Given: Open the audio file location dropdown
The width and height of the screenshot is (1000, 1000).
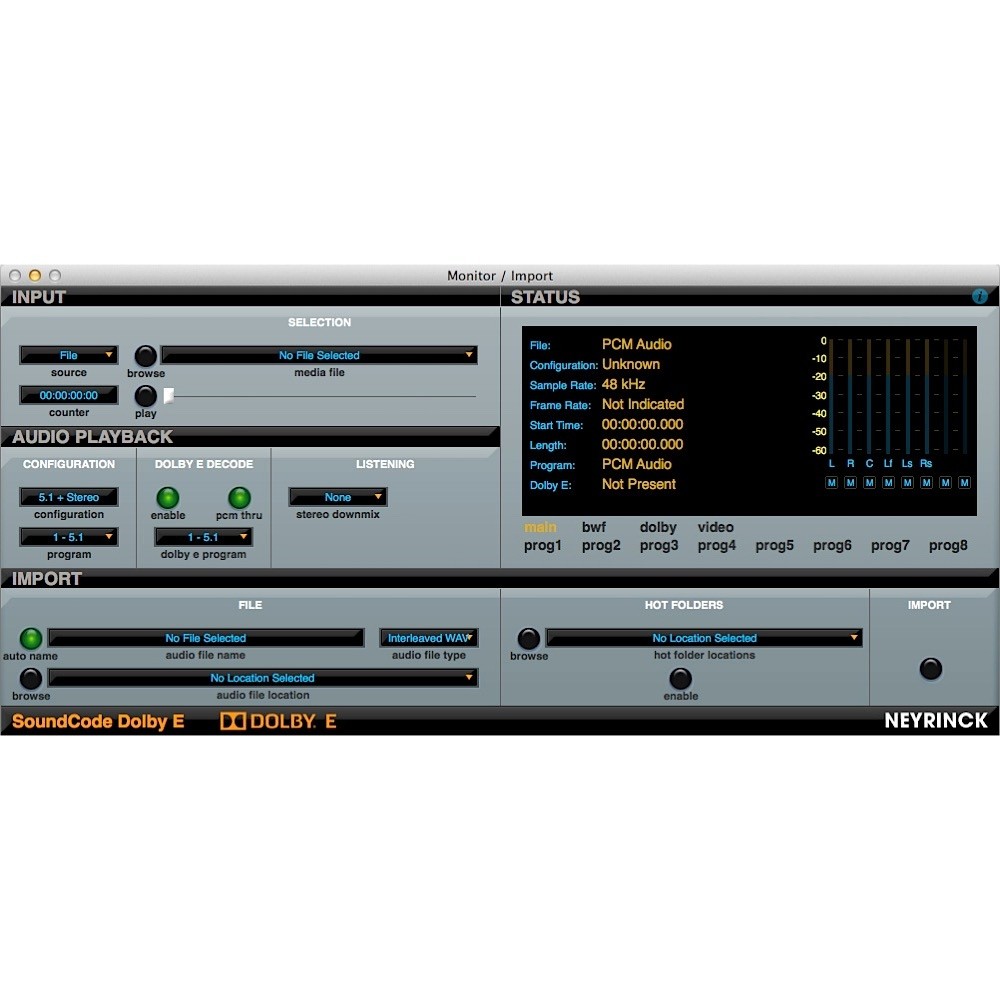Looking at the screenshot, I should point(263,678).
